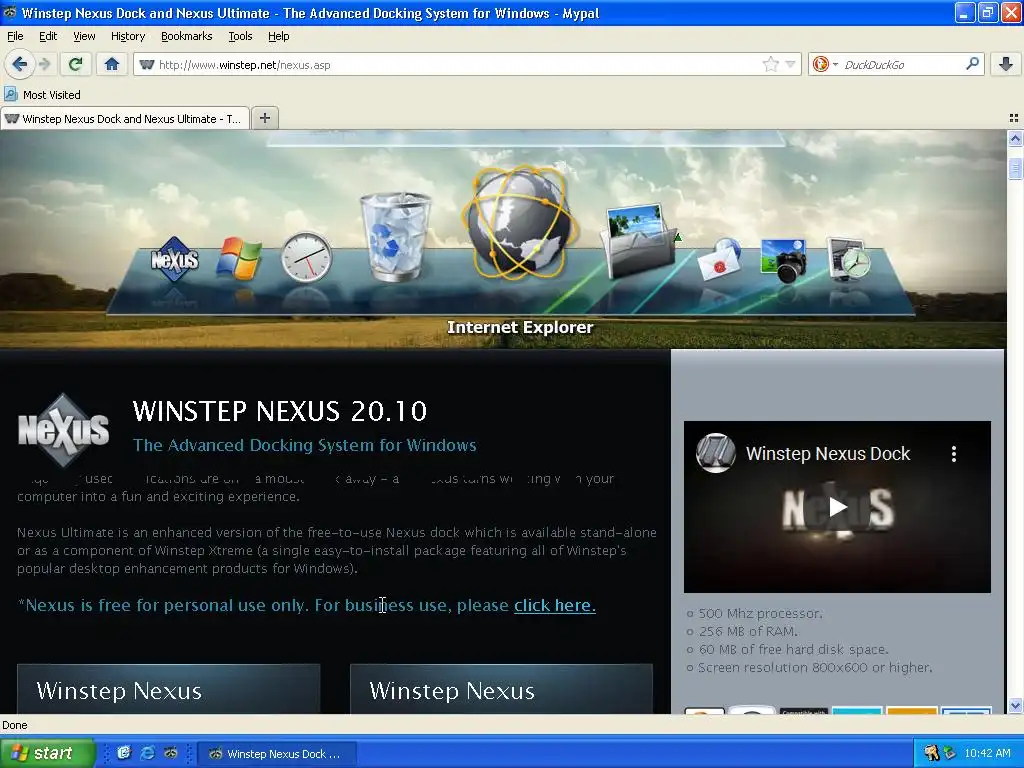The image size is (1024, 768).
Task: Launch Internet Explorer from quick launch
Action: click(x=148, y=753)
